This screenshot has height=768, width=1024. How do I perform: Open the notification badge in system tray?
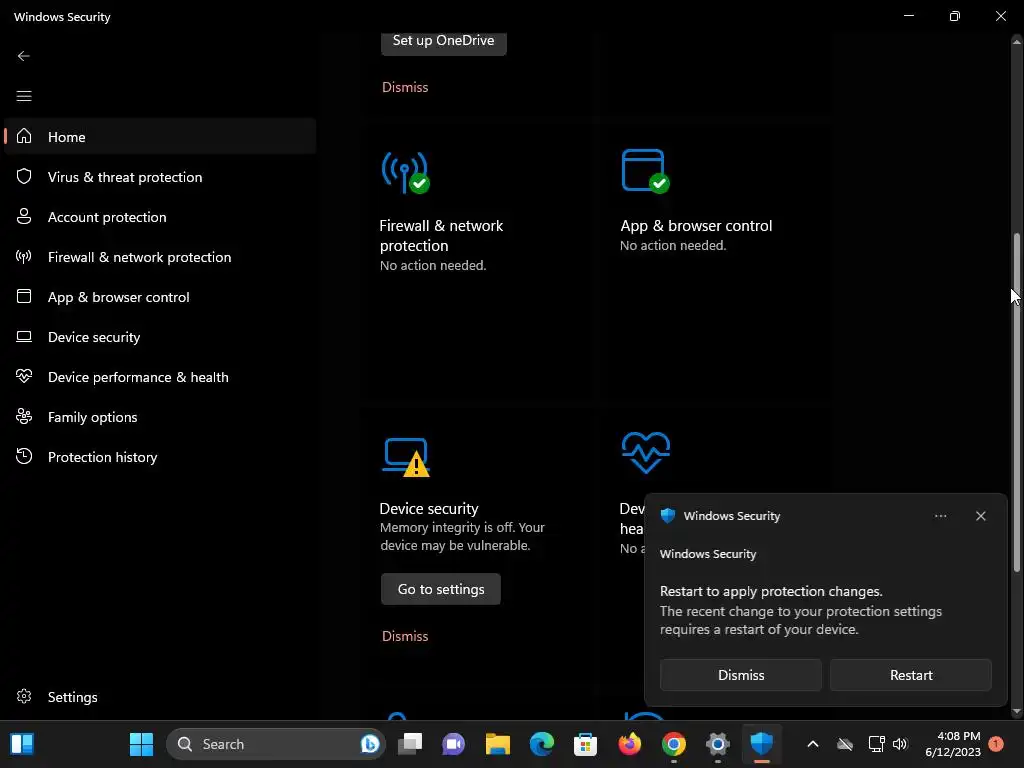pyautogui.click(x=996, y=744)
